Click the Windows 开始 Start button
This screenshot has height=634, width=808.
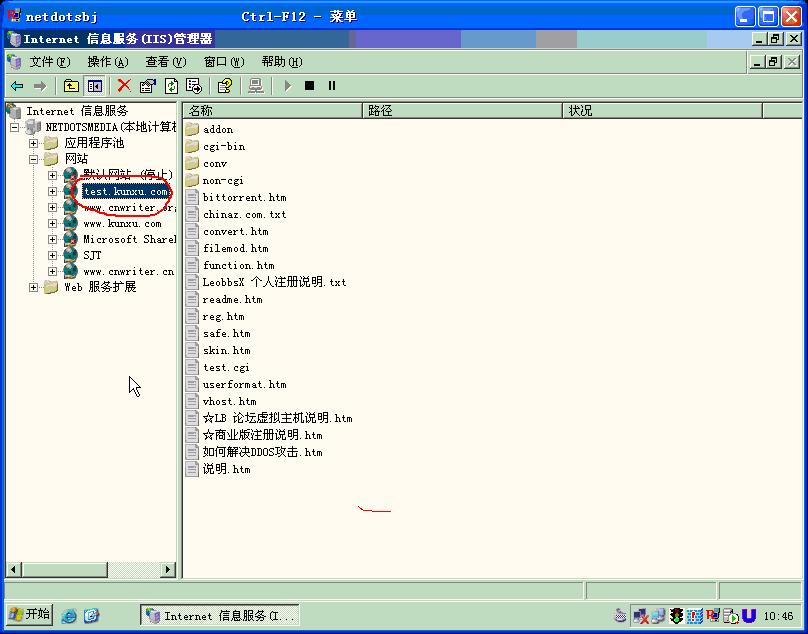tap(30, 614)
